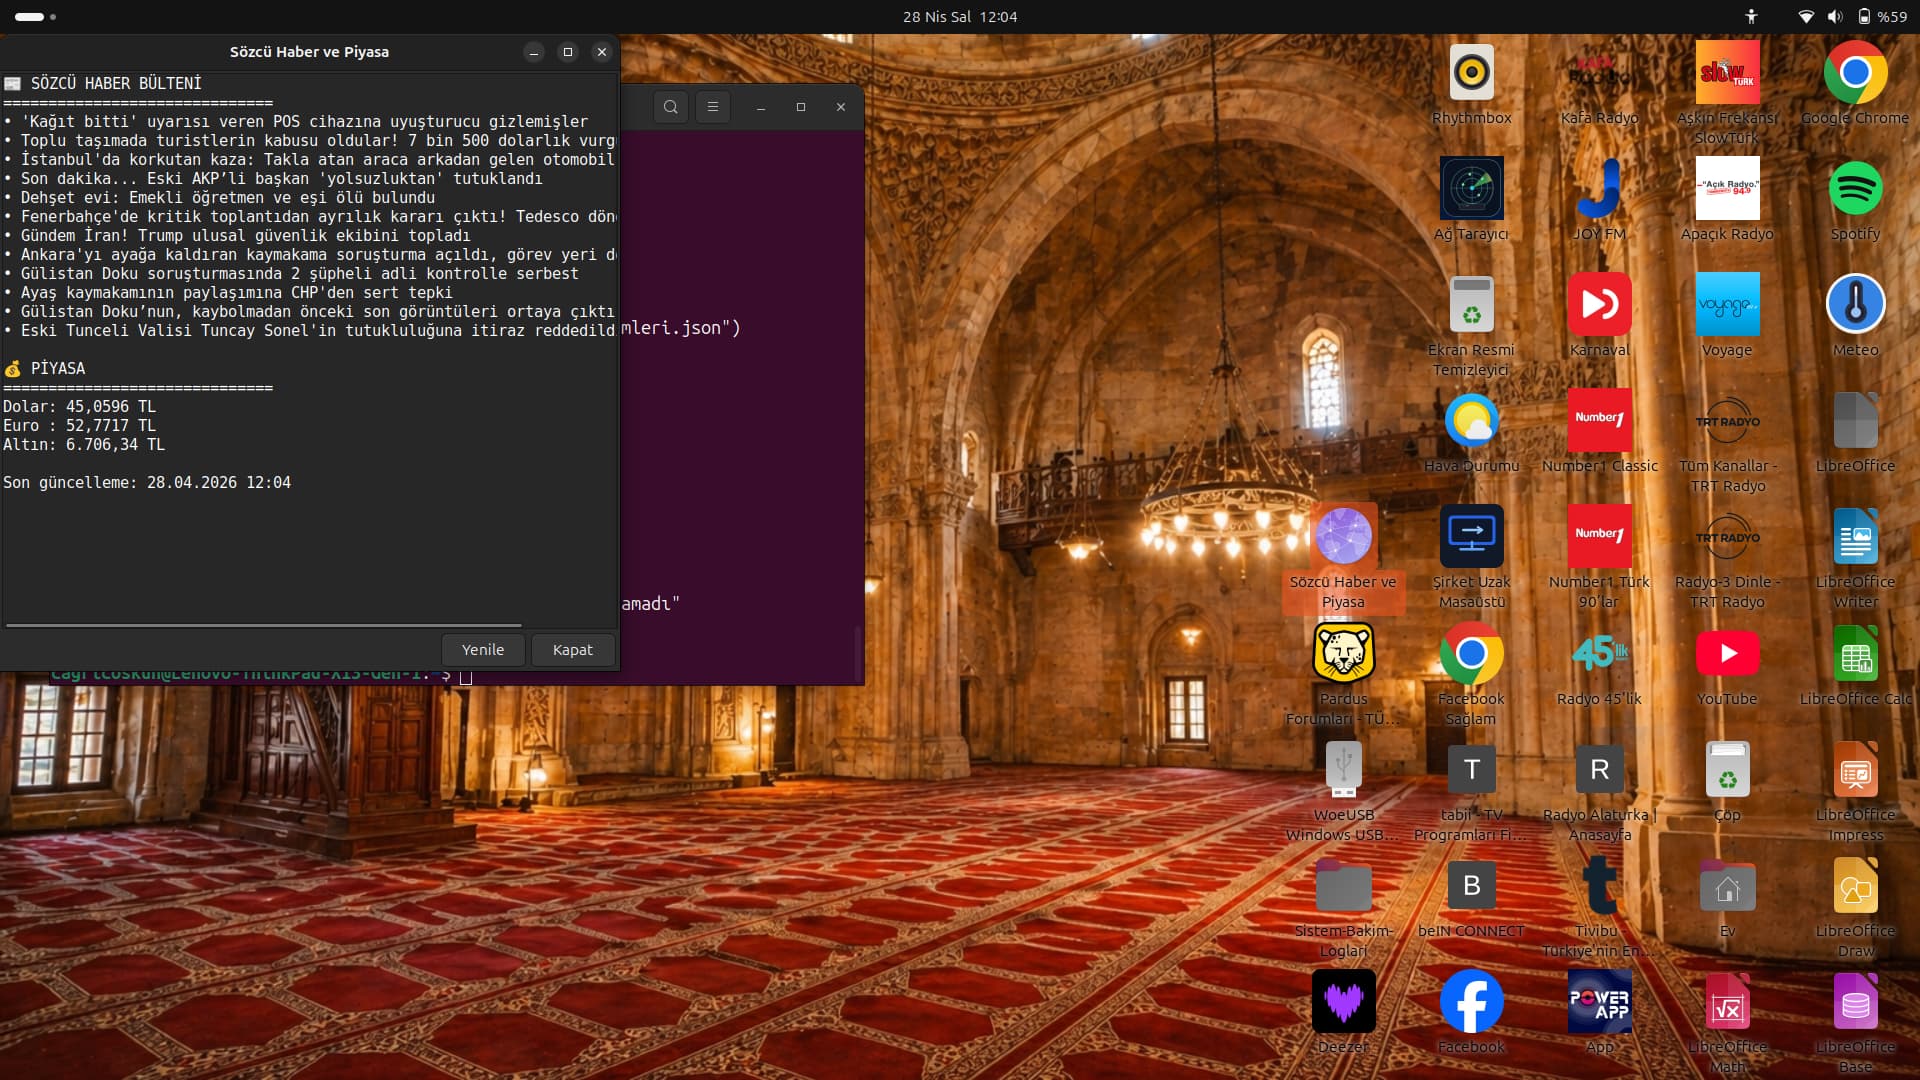This screenshot has width=1920, height=1080.
Task: Launch LibreOffice Calc icon
Action: (1855, 654)
